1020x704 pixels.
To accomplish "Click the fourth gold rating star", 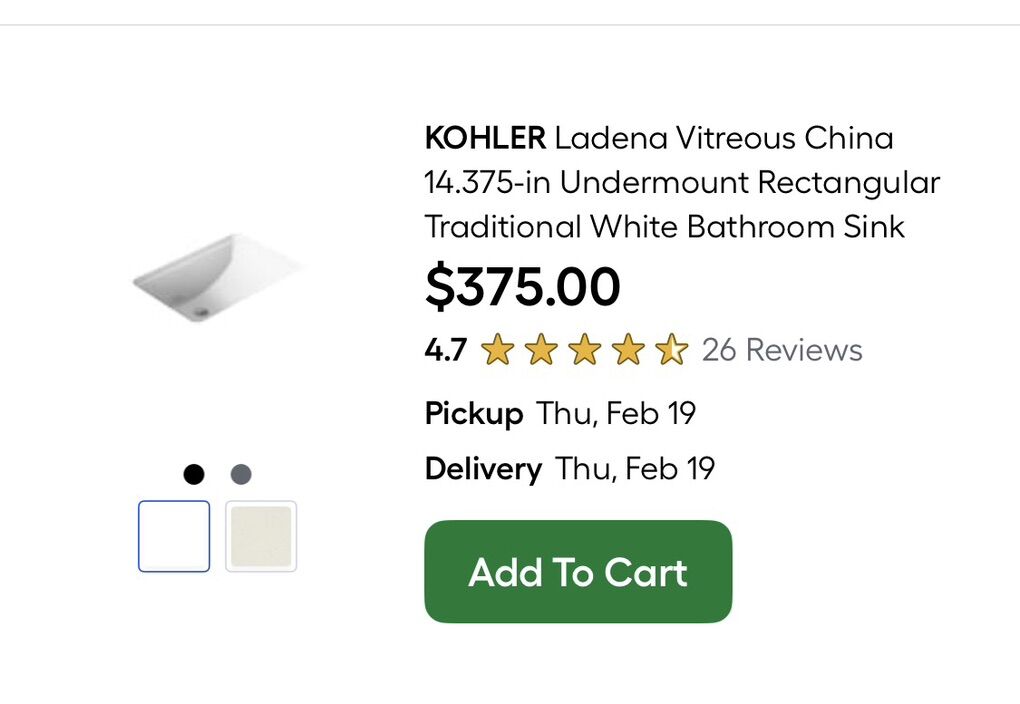I will click(x=628, y=350).
